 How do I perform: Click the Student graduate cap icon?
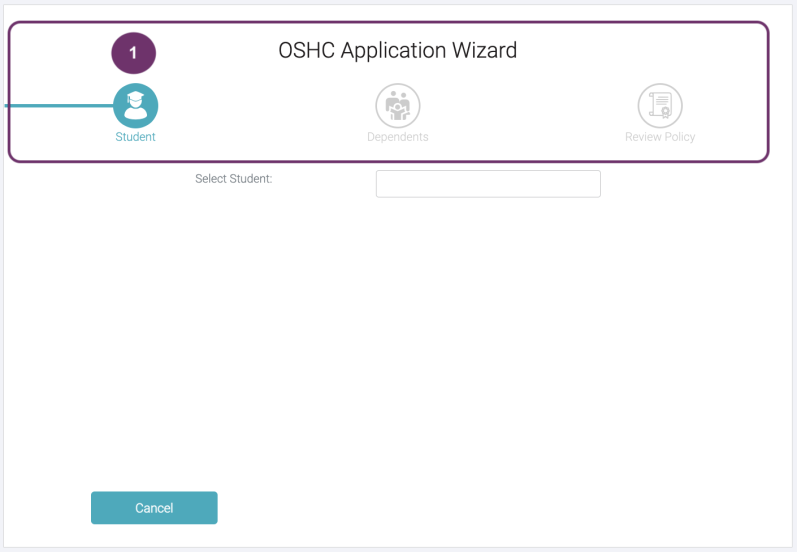[x=135, y=105]
